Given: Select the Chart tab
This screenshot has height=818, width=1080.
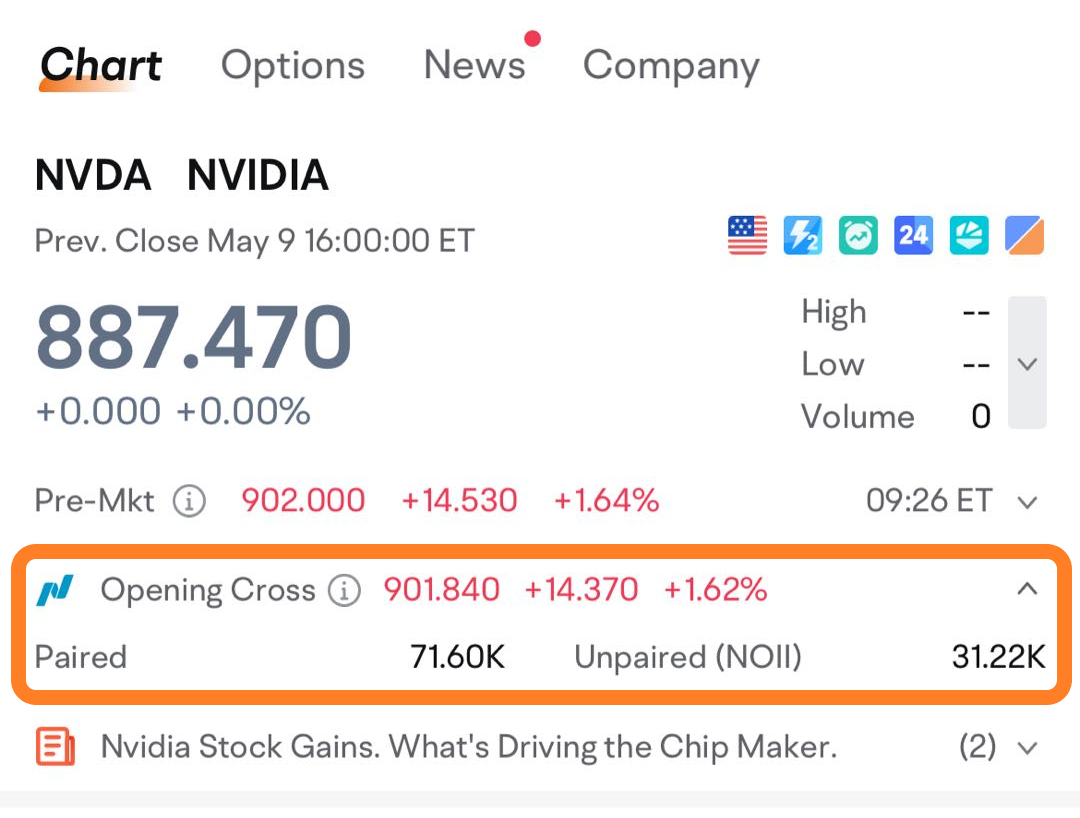Looking at the screenshot, I should point(101,66).
